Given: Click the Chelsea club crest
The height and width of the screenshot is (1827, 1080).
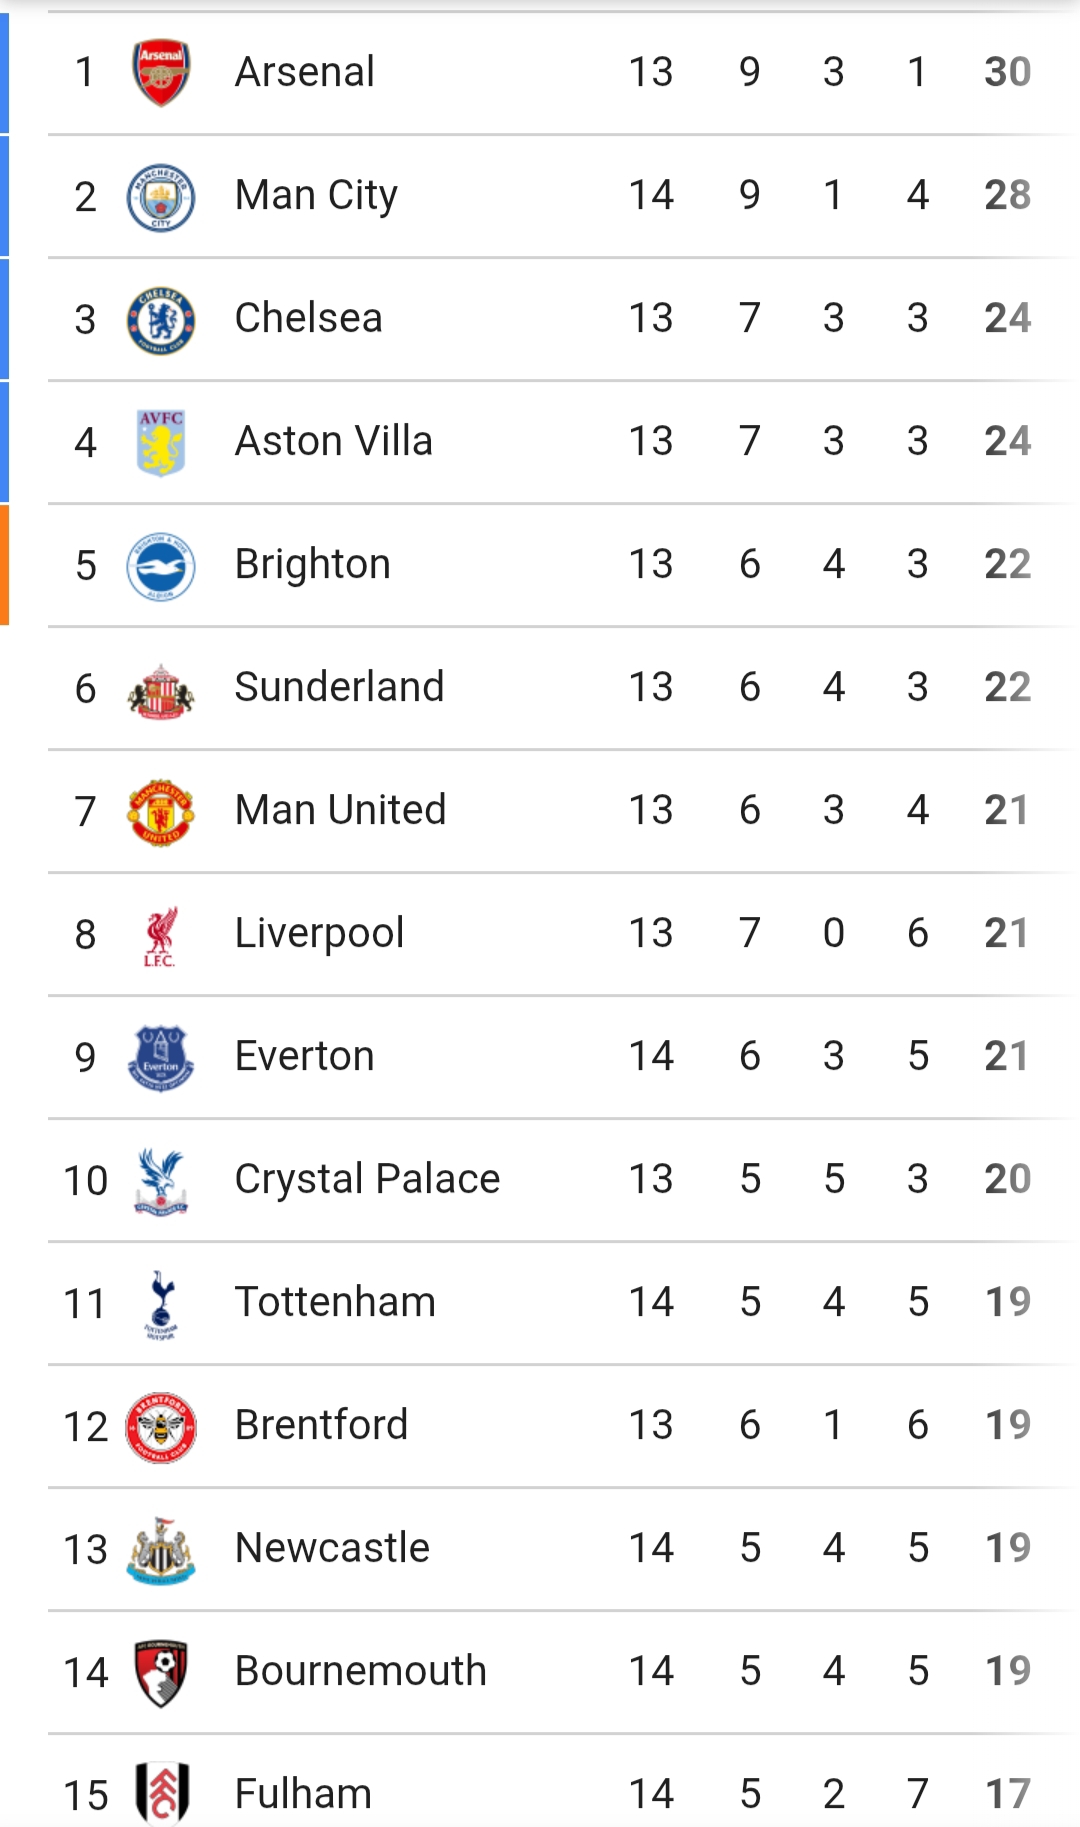Looking at the screenshot, I should 161,320.
